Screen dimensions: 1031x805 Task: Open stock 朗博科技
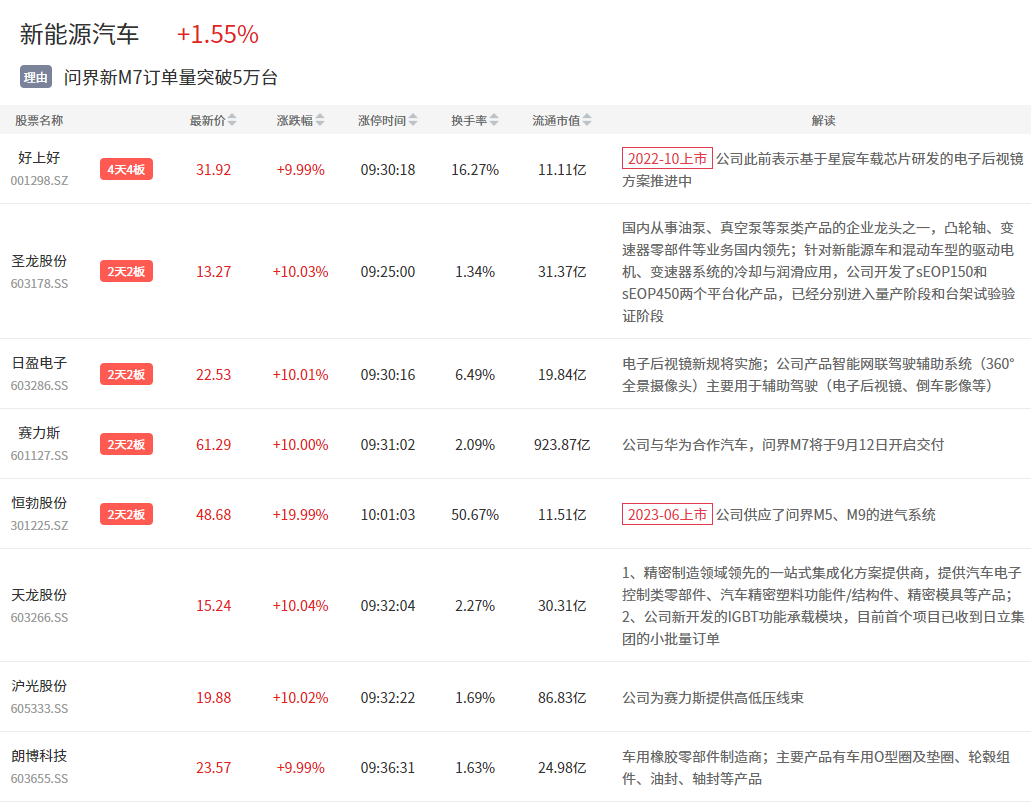point(39,756)
